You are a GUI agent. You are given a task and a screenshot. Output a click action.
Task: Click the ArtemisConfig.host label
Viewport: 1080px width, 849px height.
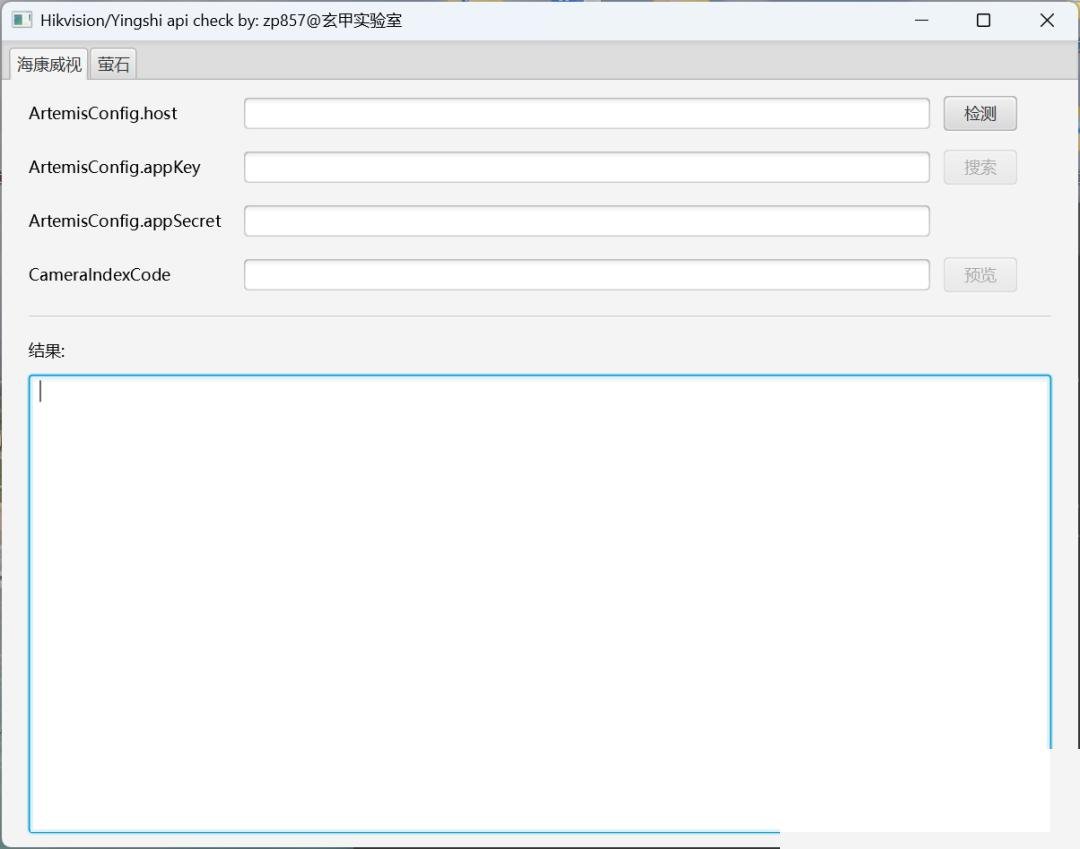point(103,114)
